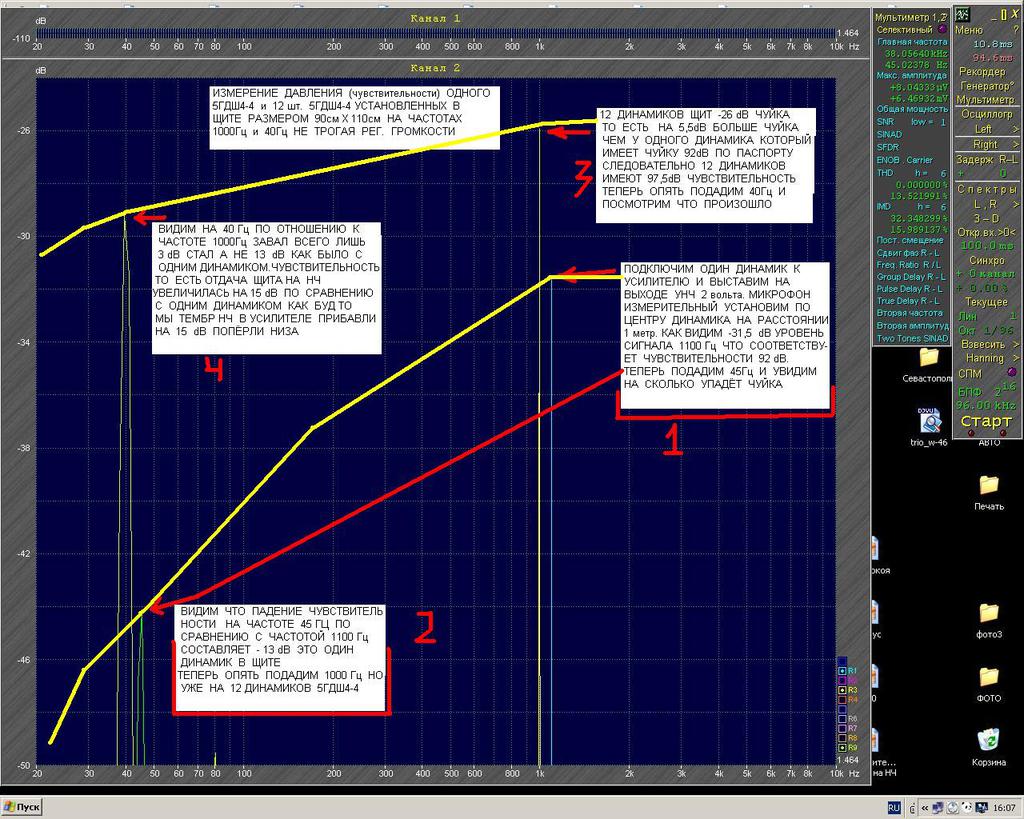
Task: Open the trio_w-46 document icon
Action: [929, 421]
